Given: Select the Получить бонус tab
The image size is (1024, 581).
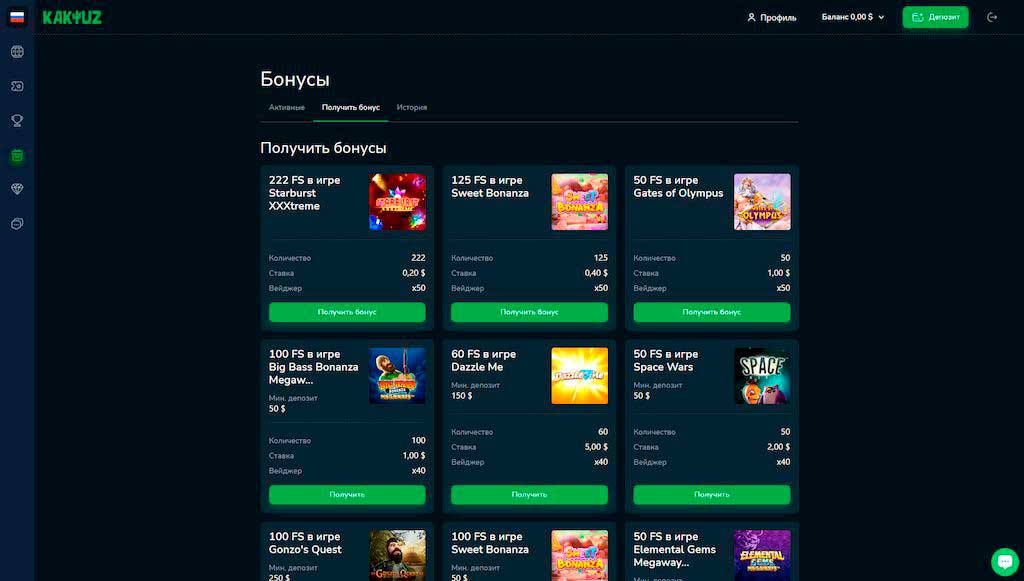Looking at the screenshot, I should [x=351, y=108].
